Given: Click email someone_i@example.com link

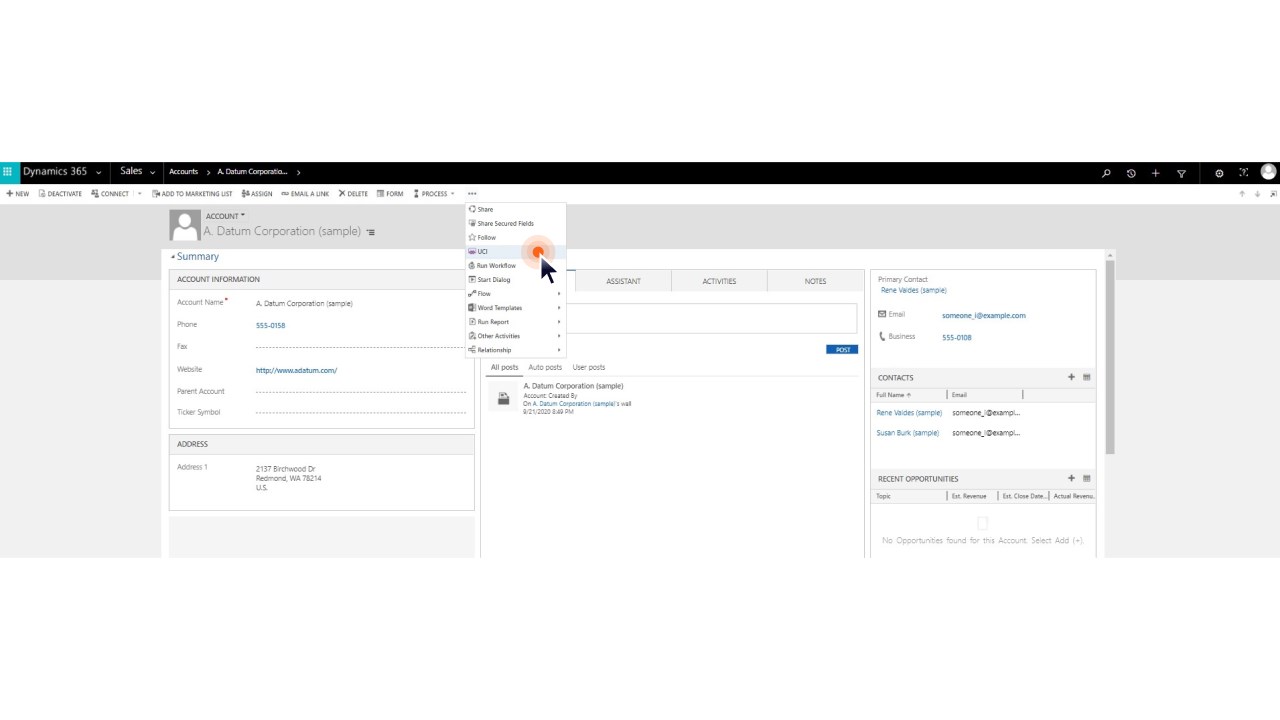Looking at the screenshot, I should pos(983,315).
